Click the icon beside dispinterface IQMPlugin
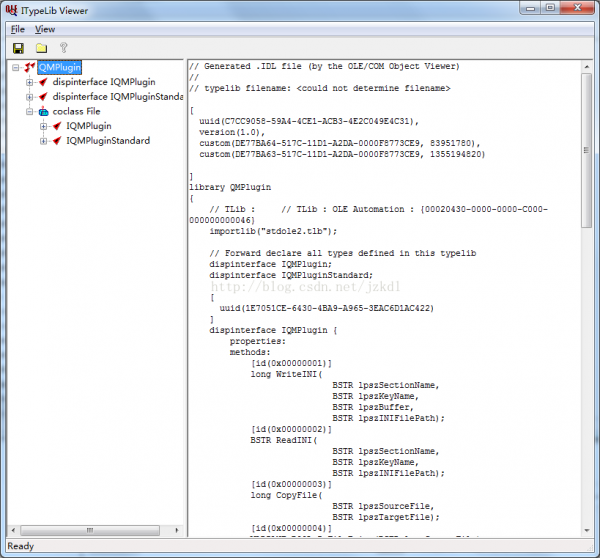 point(43,82)
